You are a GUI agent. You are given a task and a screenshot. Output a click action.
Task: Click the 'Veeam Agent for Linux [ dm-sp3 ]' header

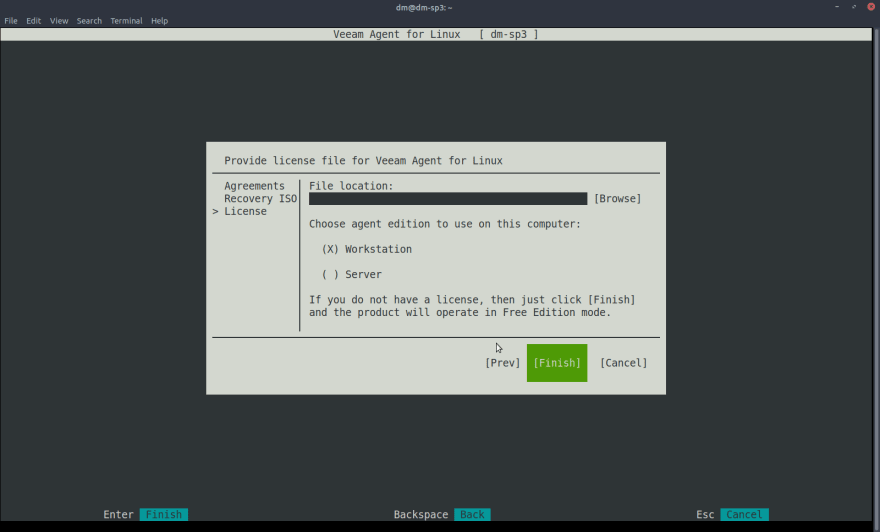click(436, 34)
